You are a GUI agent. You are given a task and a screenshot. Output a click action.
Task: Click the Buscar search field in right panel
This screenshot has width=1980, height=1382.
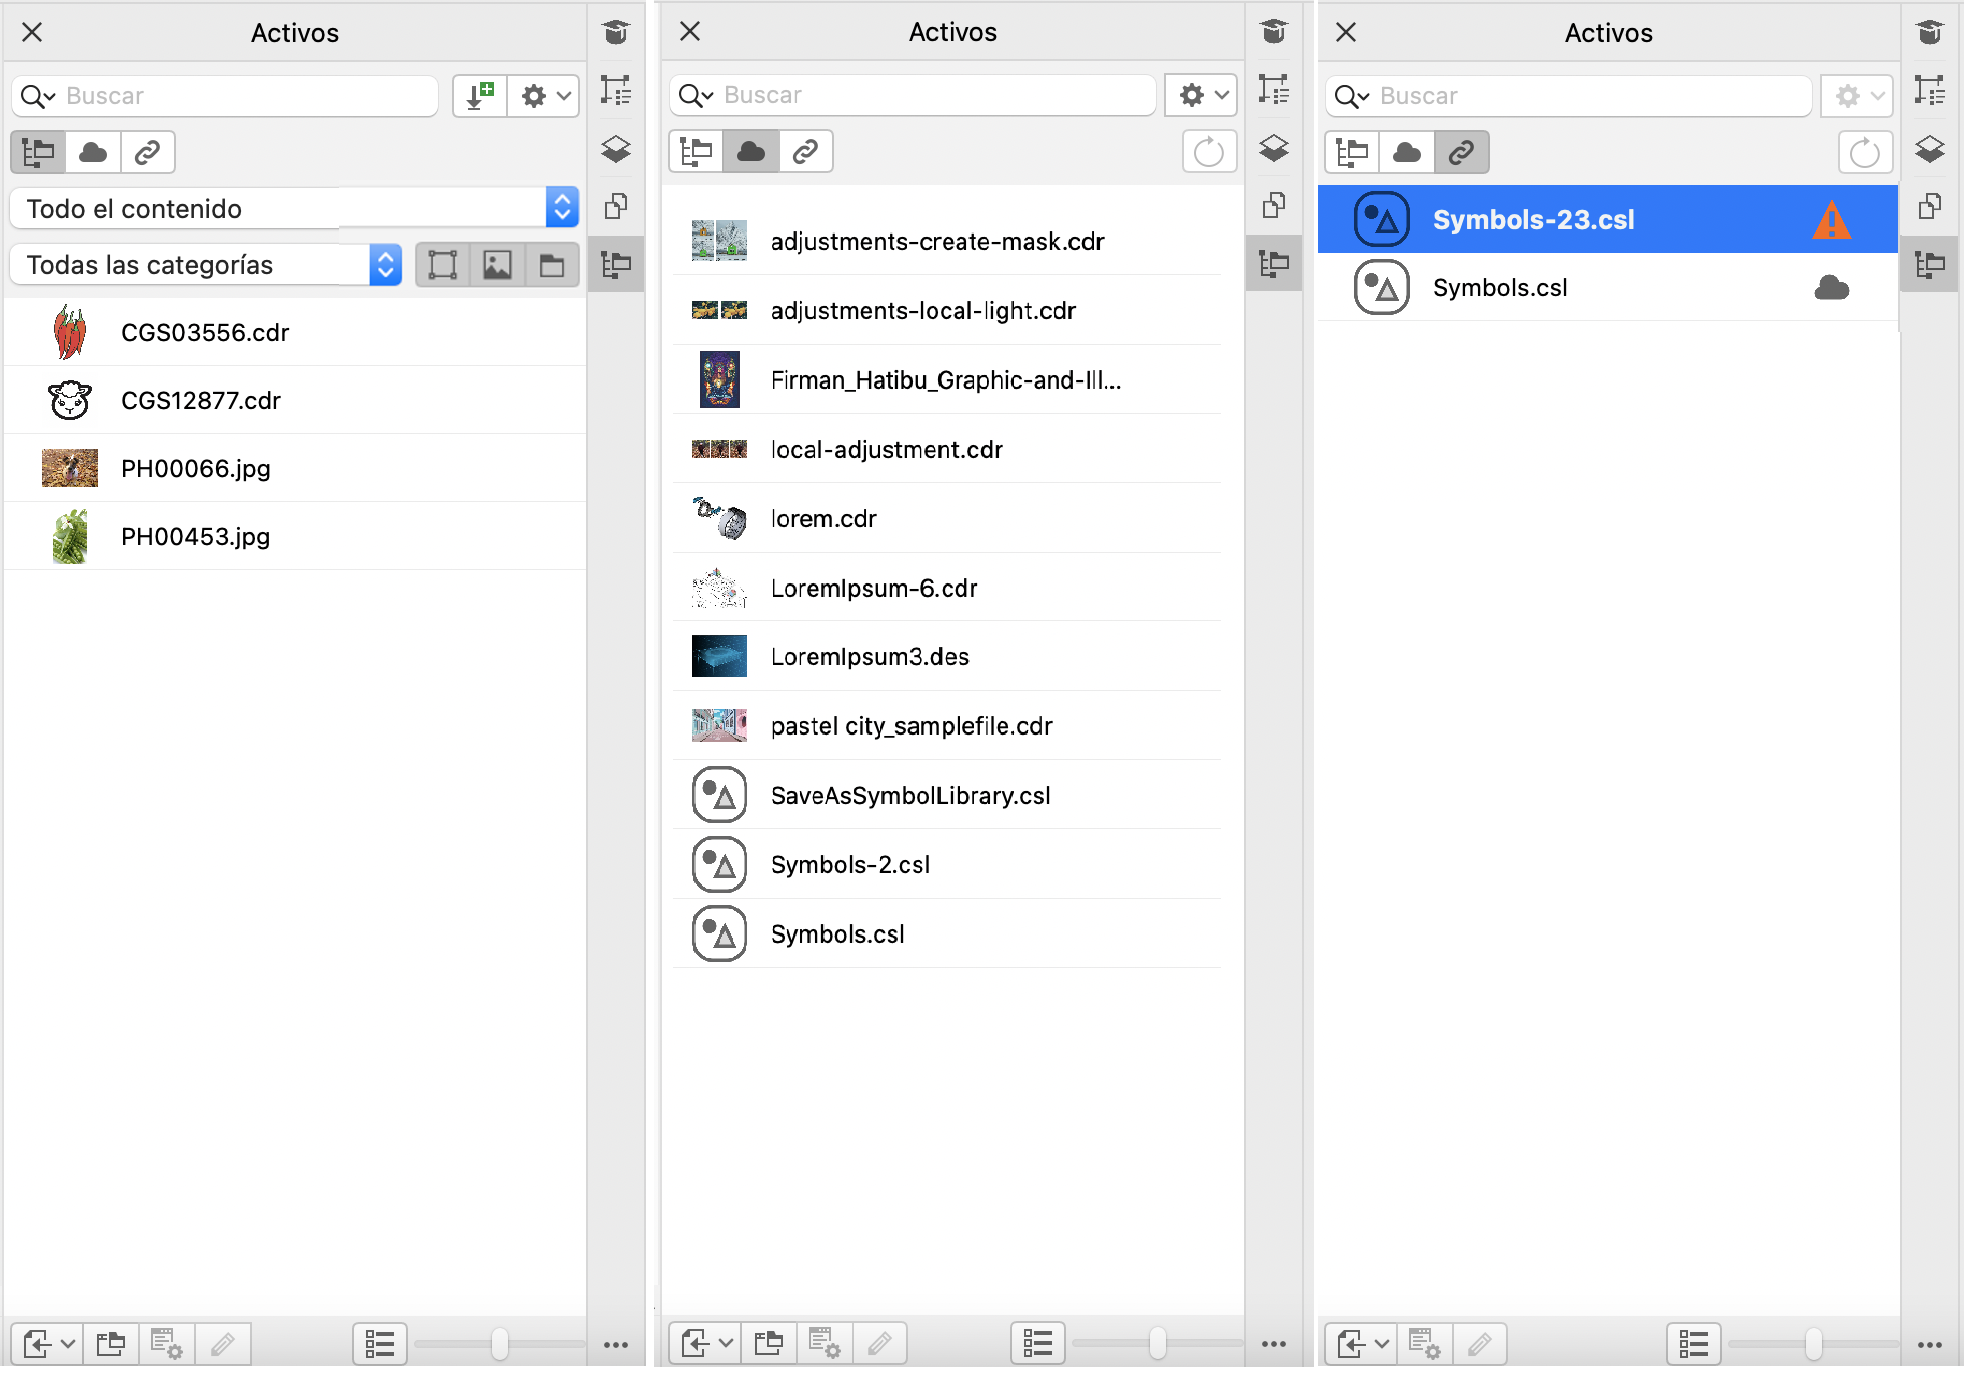click(1590, 96)
